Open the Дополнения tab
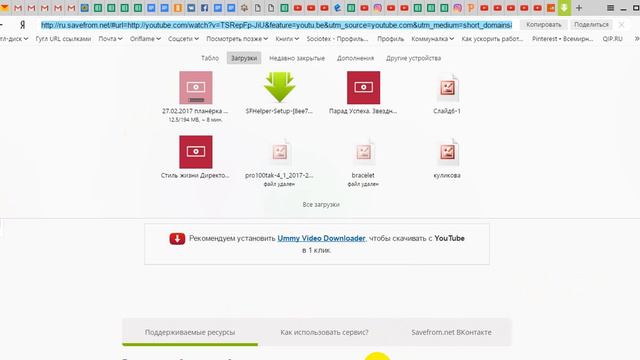The image size is (640, 360). point(356,58)
